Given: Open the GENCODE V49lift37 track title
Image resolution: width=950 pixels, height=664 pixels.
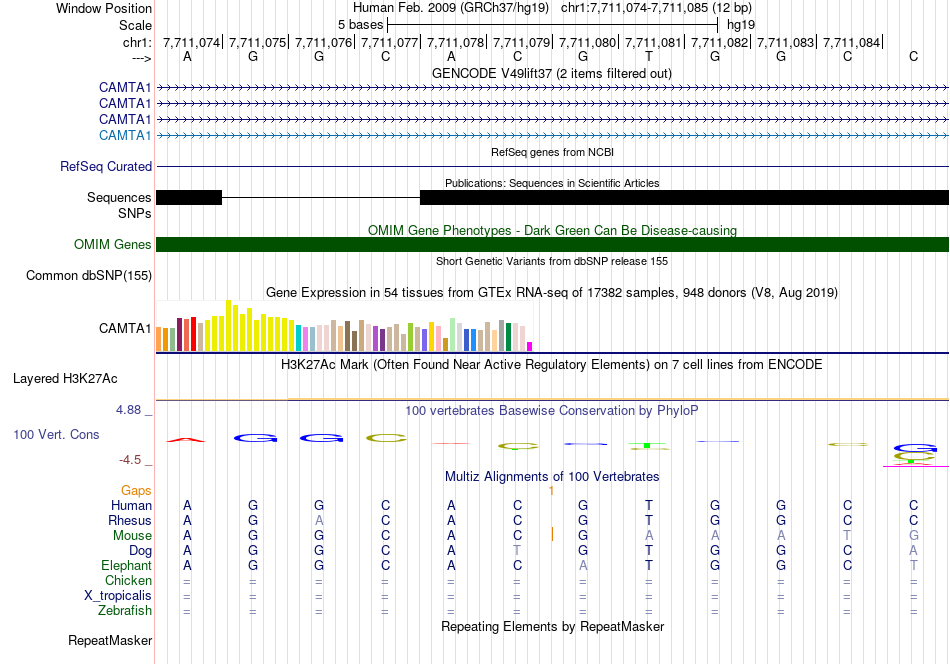Looking at the screenshot, I should [x=551, y=73].
